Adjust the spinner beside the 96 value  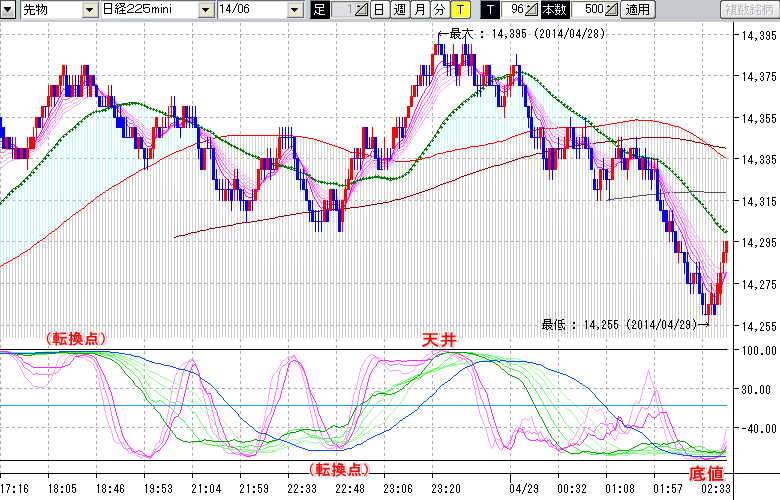coord(532,10)
